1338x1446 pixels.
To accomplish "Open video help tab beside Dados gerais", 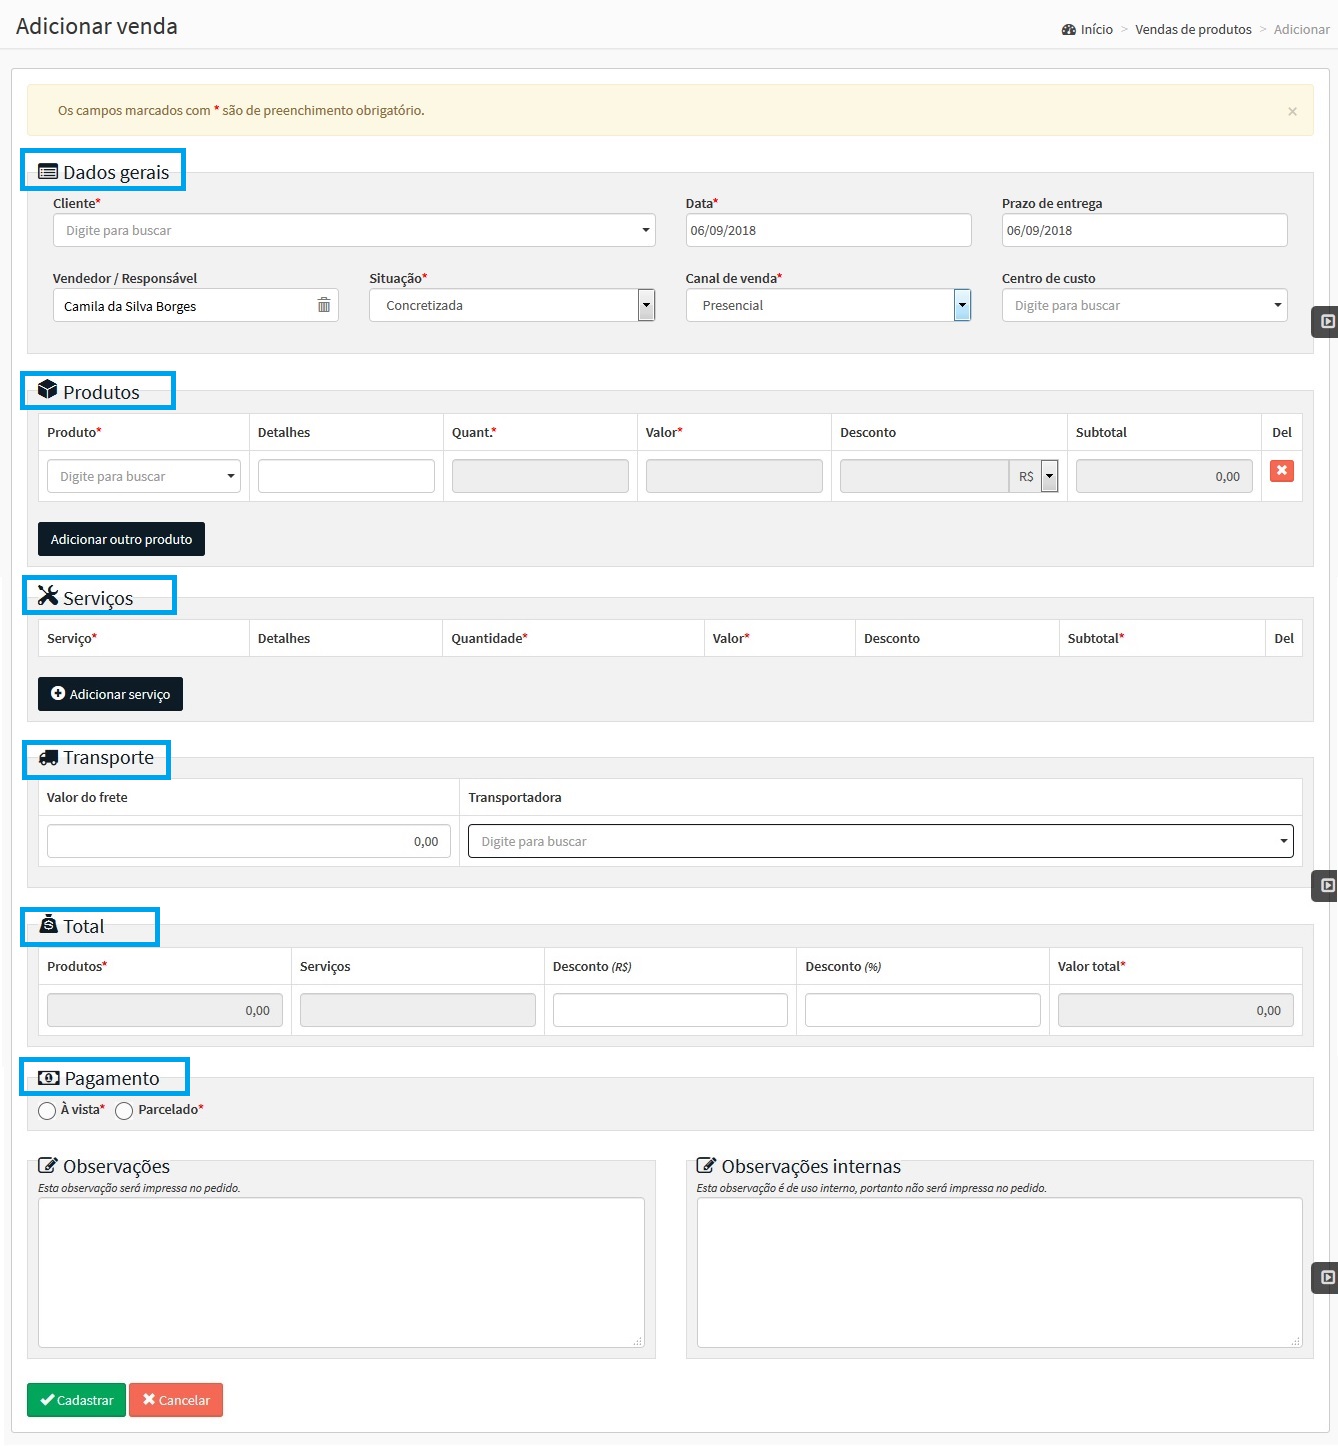I will [1326, 322].
